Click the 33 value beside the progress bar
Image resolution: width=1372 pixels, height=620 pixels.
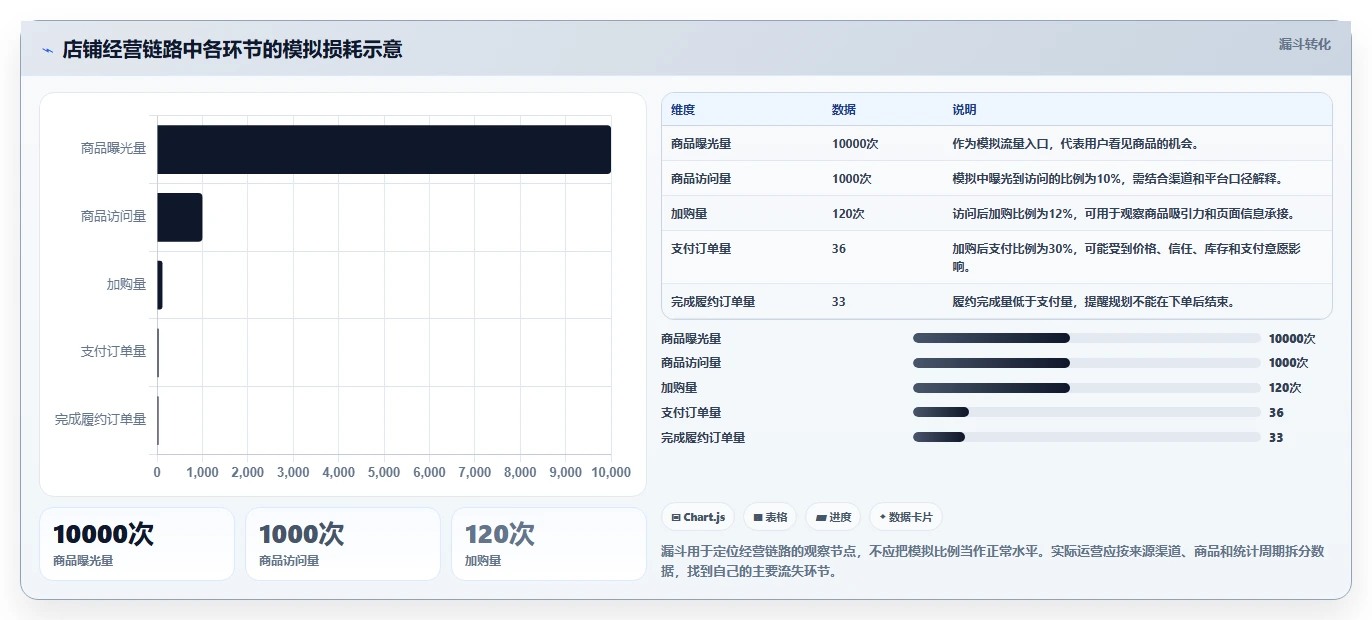tap(1276, 438)
